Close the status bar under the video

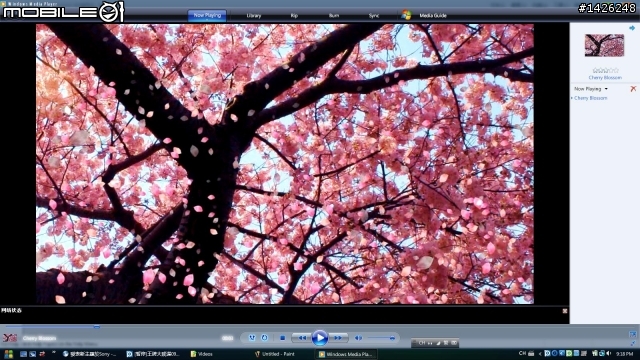coord(564,311)
